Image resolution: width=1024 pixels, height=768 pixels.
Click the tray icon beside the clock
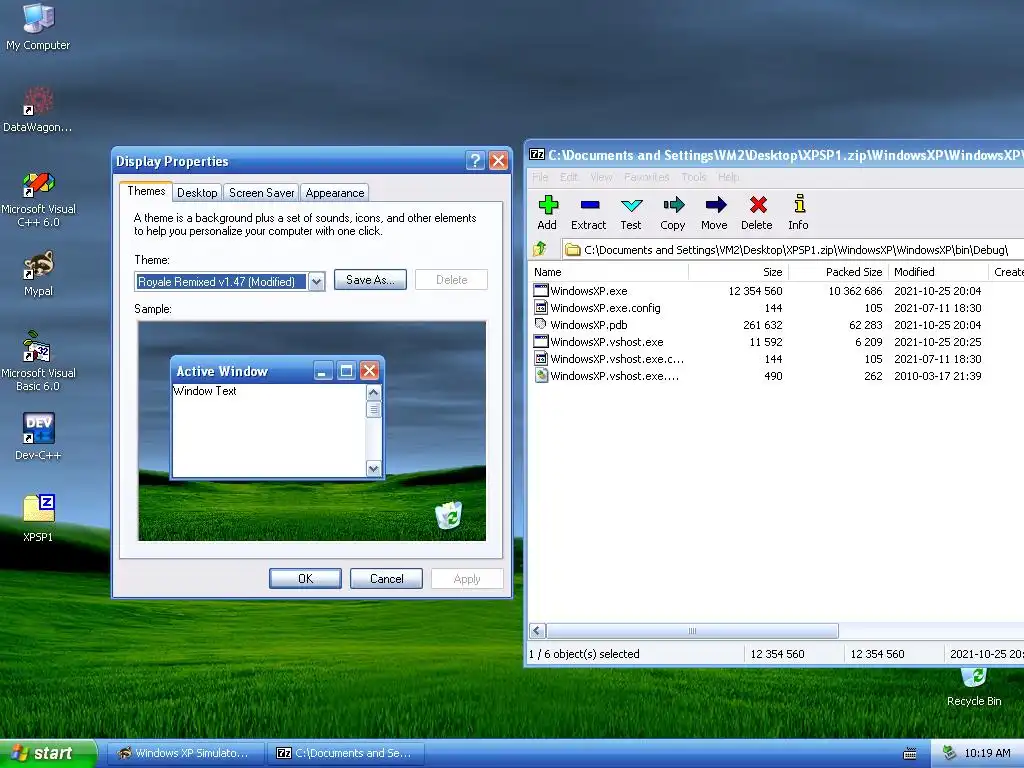click(950, 753)
